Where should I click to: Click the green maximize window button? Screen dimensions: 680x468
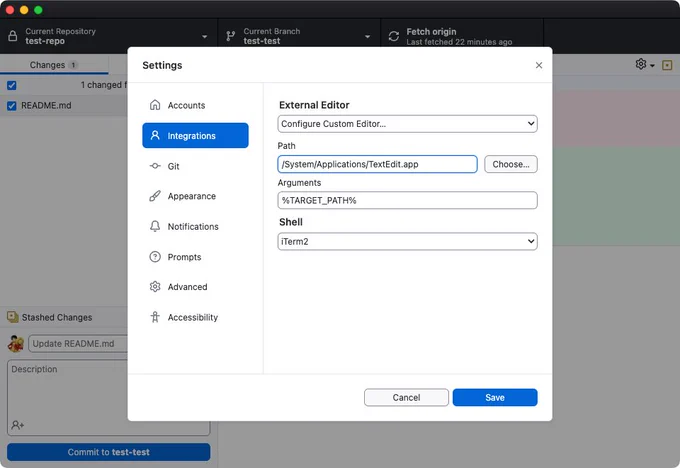coord(38,10)
